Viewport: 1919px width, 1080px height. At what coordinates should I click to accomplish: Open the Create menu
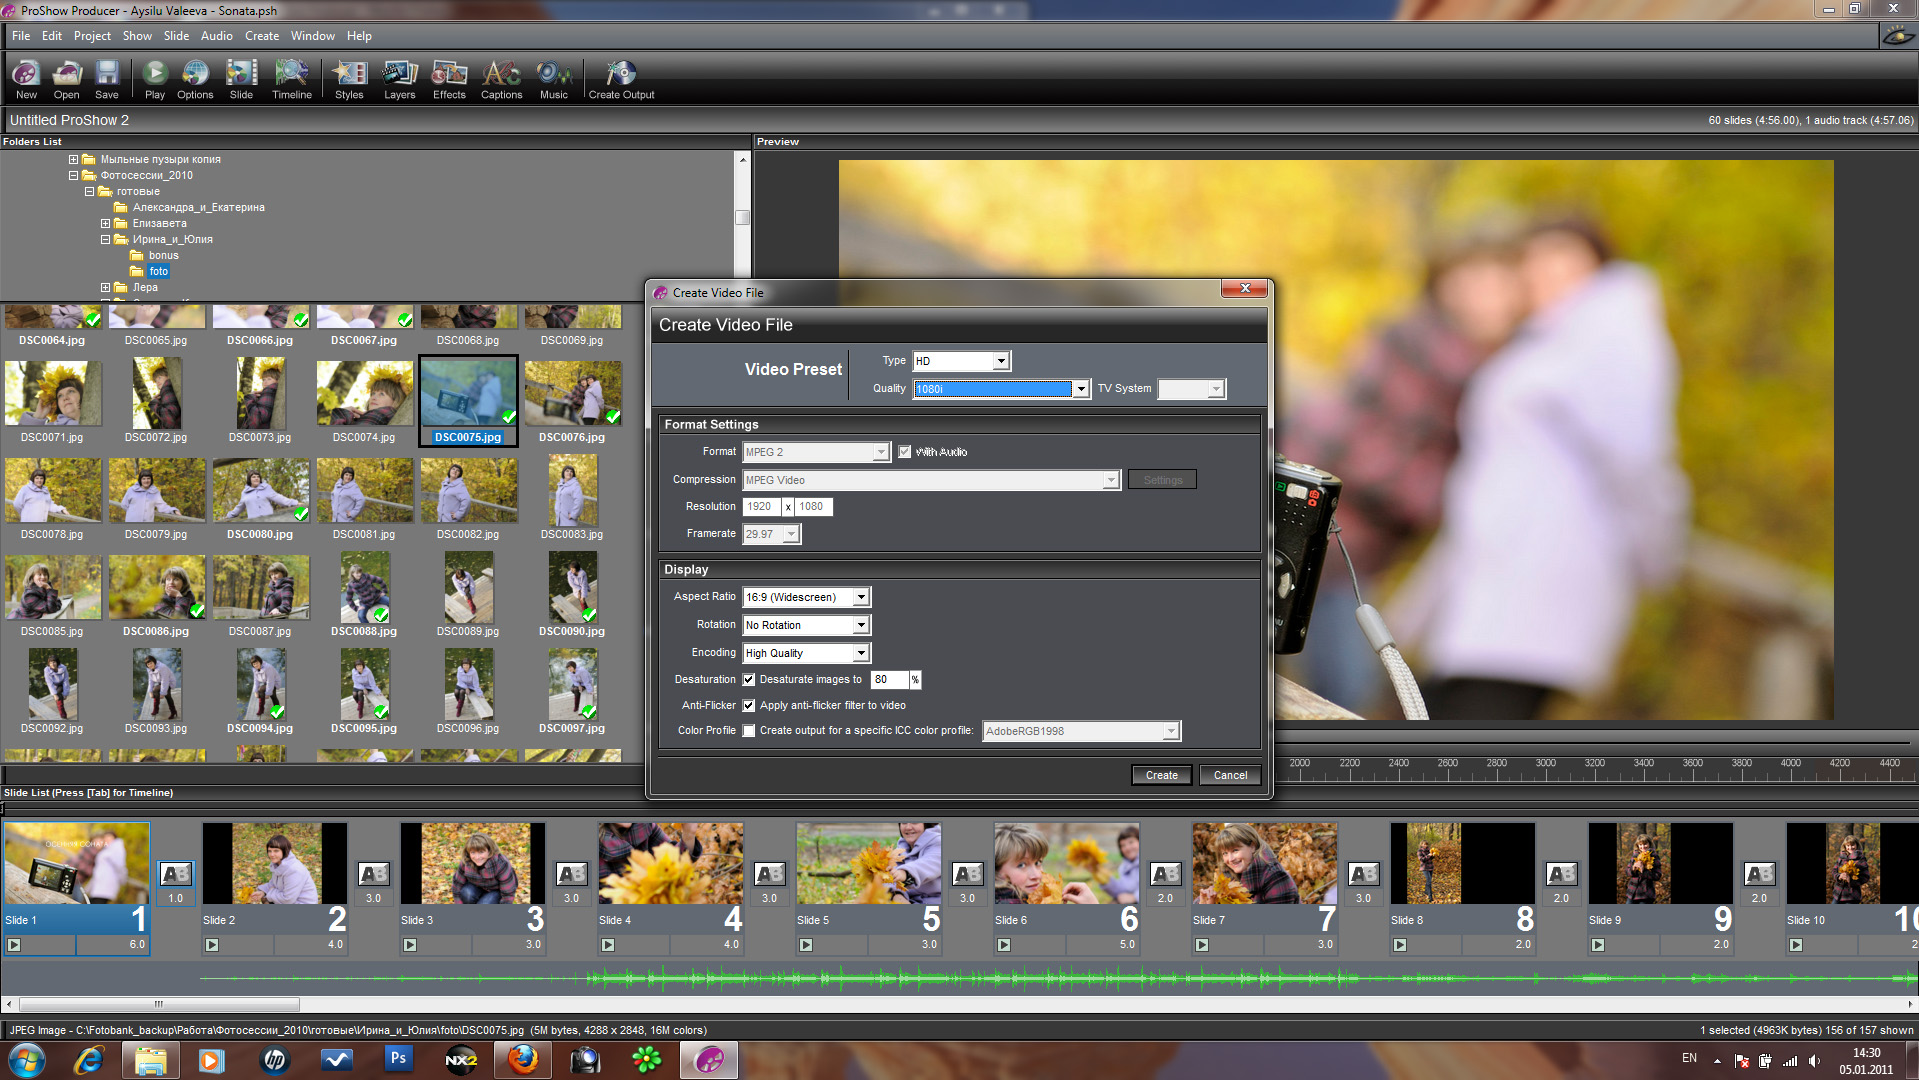[x=262, y=36]
